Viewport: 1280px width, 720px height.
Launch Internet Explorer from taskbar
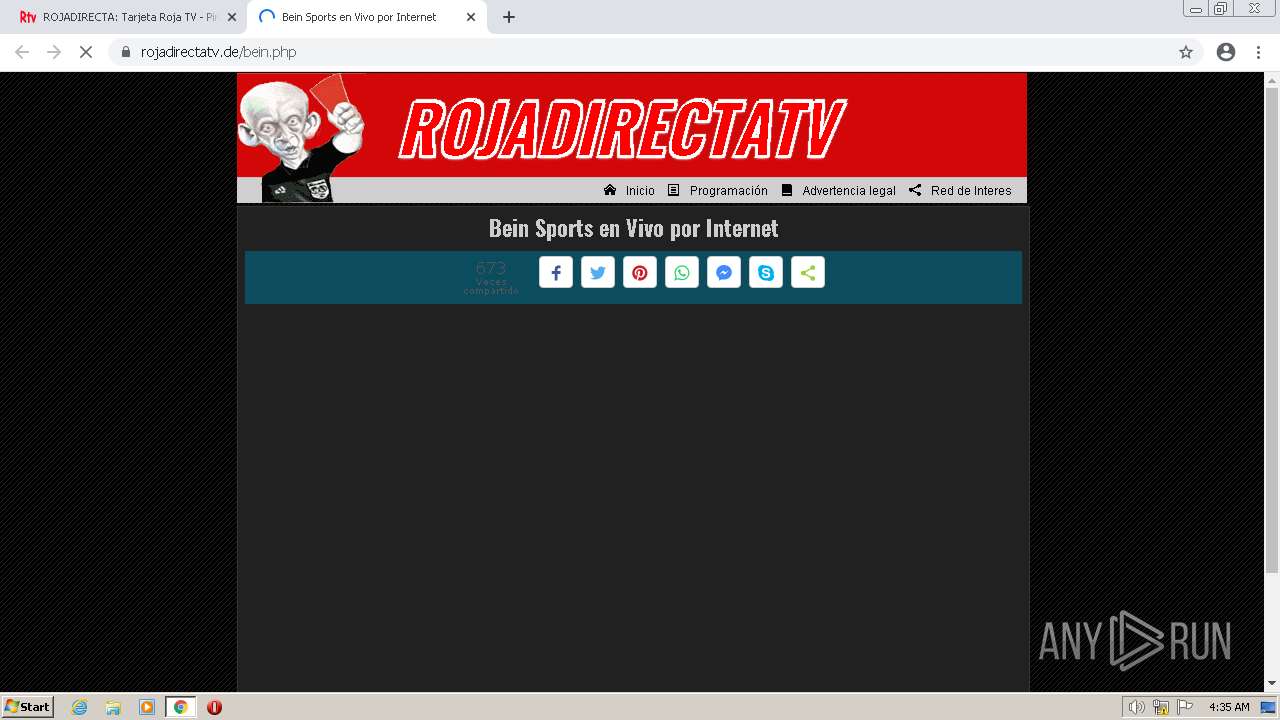(79, 707)
